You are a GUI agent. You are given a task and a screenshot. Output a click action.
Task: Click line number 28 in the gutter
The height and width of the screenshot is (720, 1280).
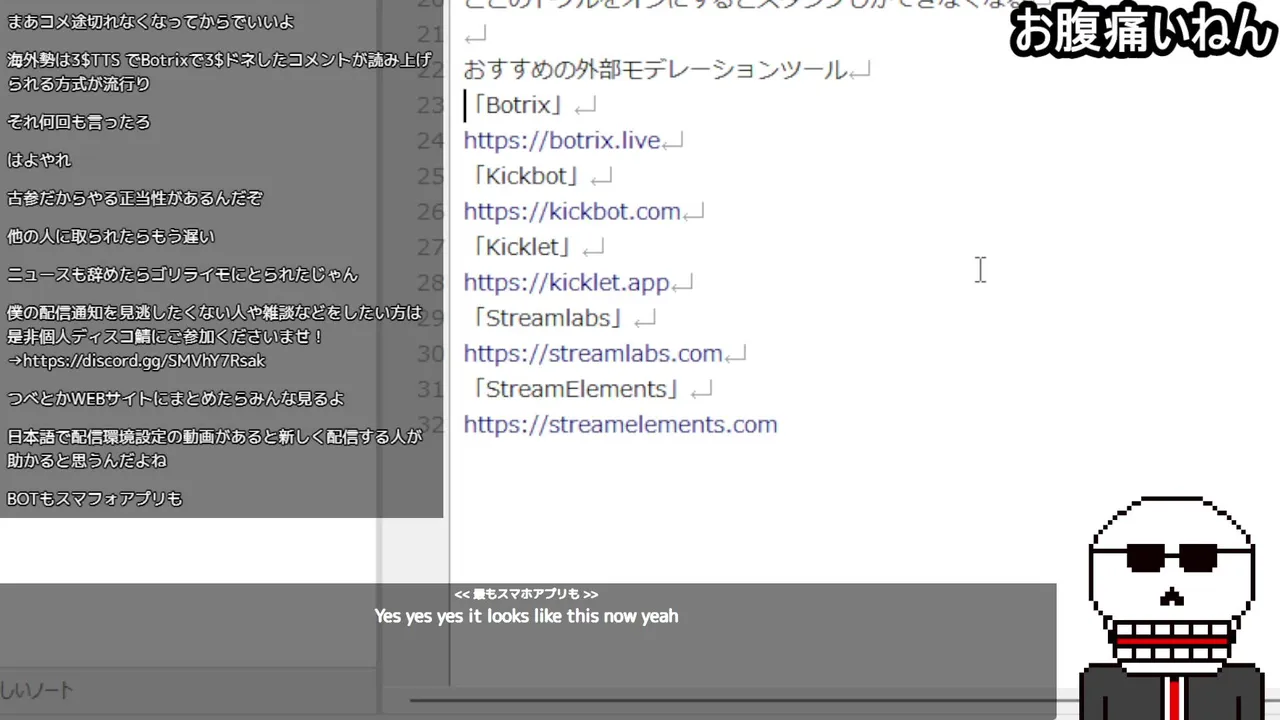[x=430, y=282]
